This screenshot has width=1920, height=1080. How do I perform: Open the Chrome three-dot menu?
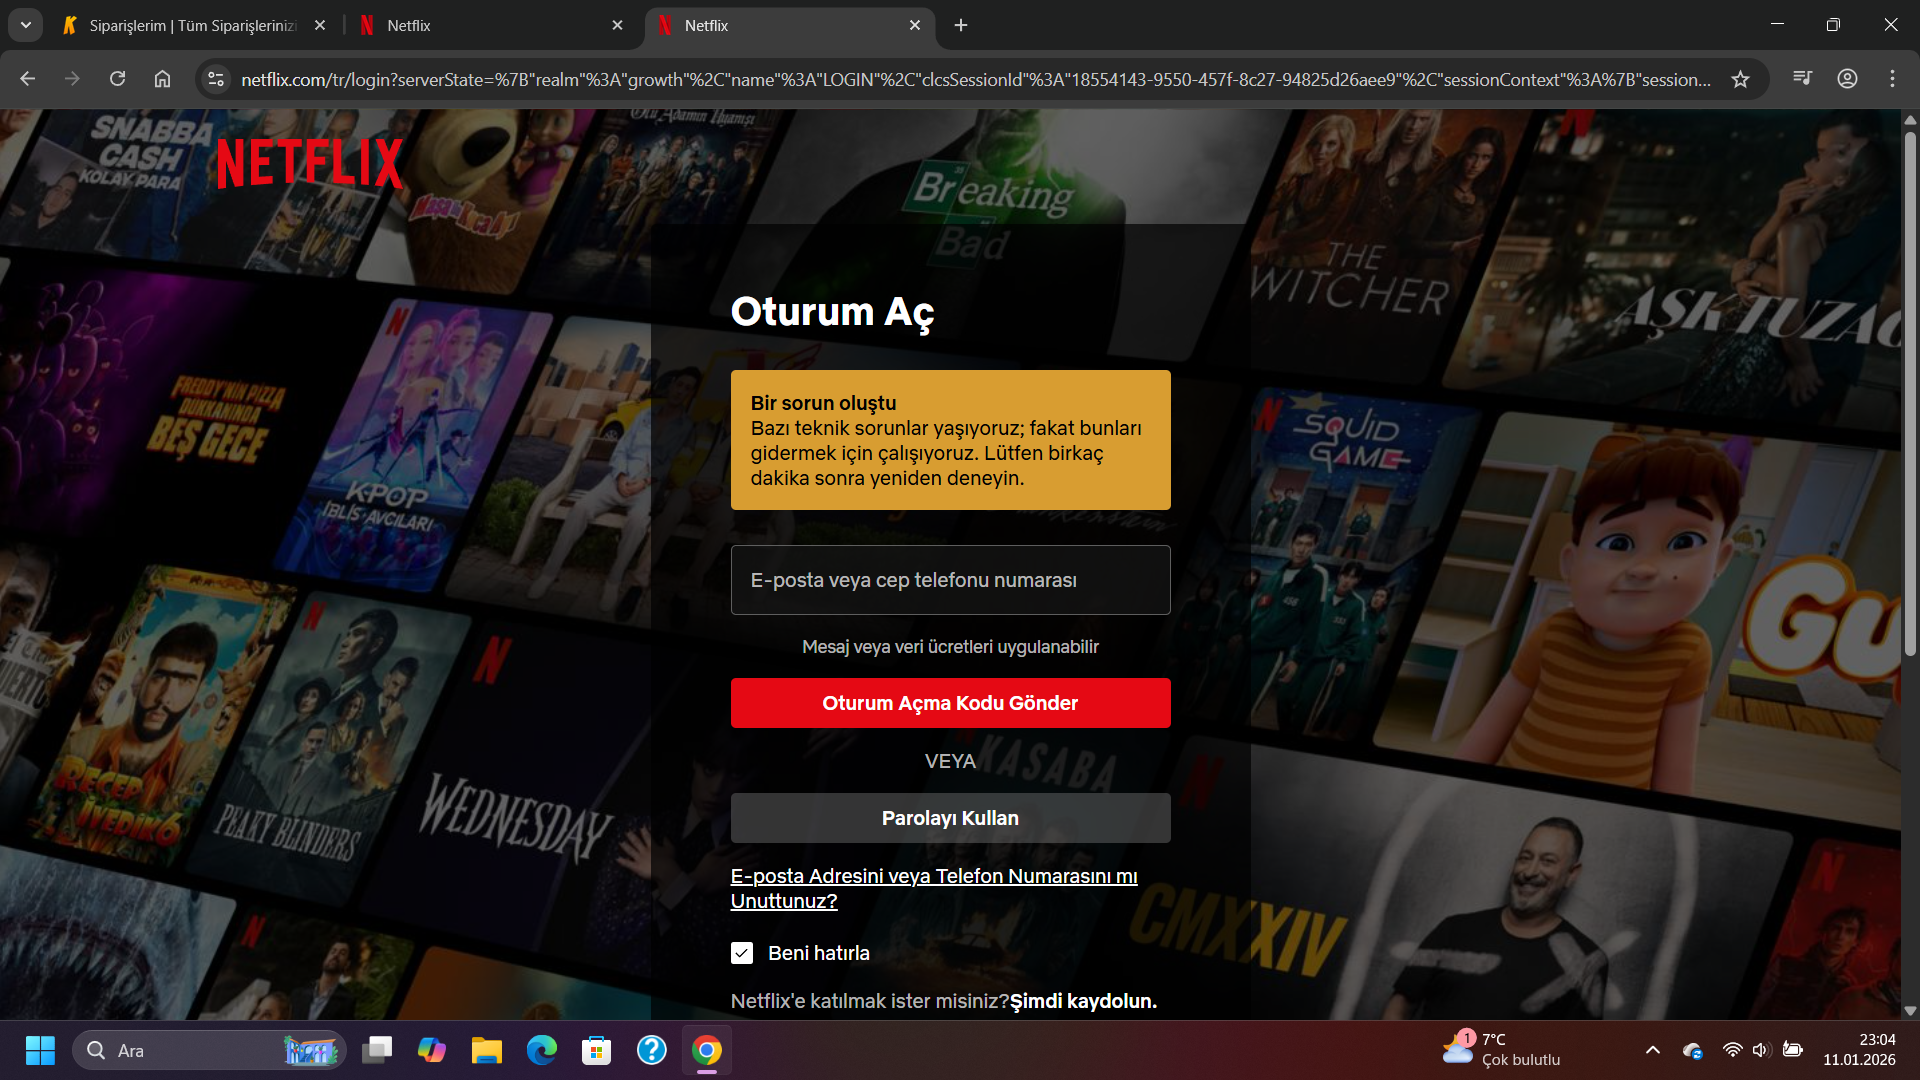tap(1892, 79)
